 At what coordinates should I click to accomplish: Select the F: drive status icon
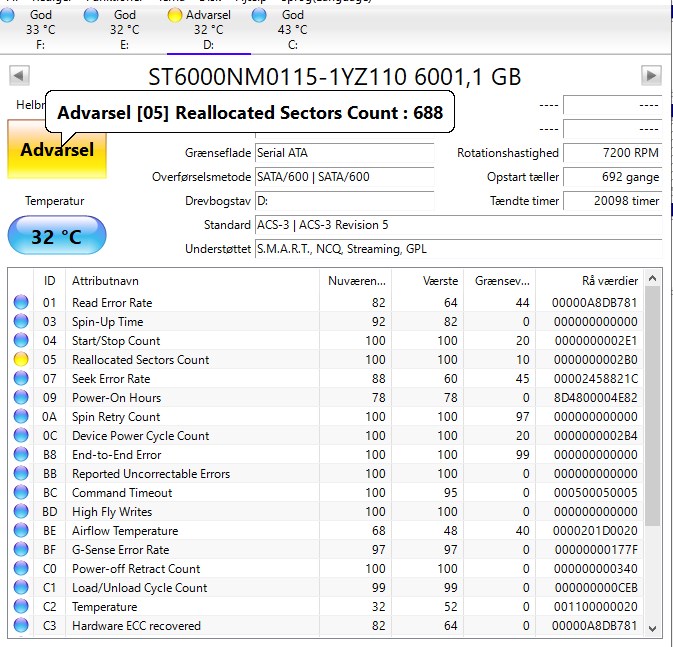click(x=7, y=15)
